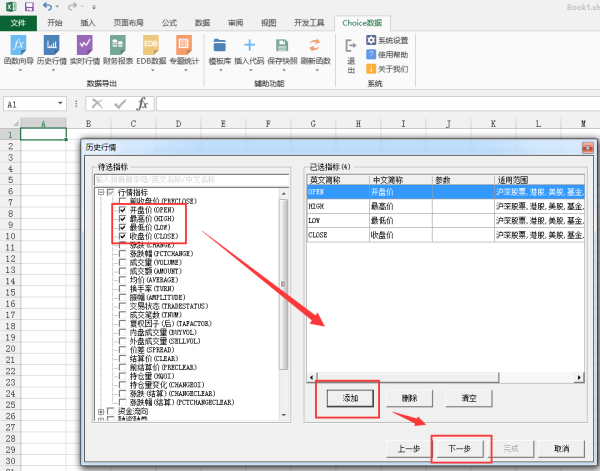Click the 专题统计 icon

[x=184, y=52]
